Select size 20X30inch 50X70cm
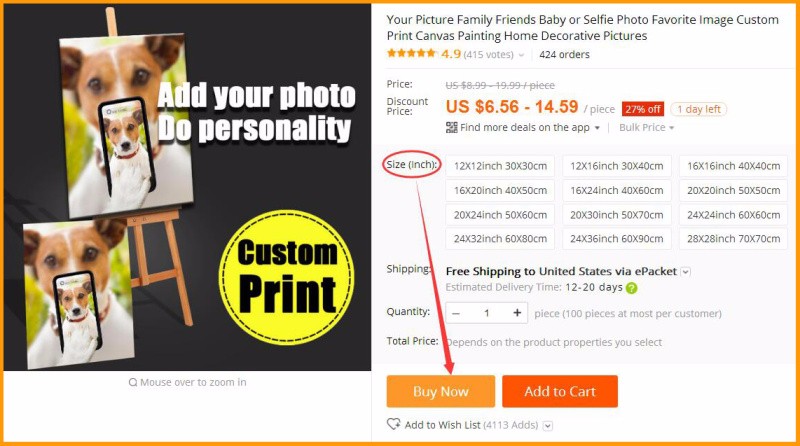Image resolution: width=800 pixels, height=446 pixels. click(617, 215)
